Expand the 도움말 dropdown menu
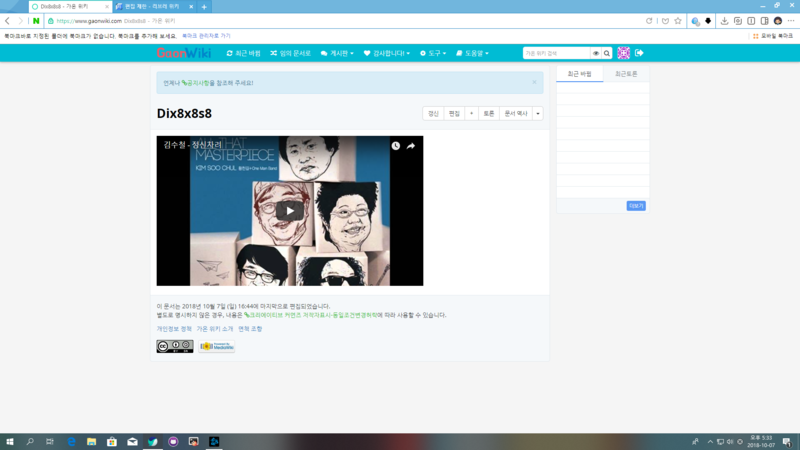The height and width of the screenshot is (450, 800). (472, 53)
